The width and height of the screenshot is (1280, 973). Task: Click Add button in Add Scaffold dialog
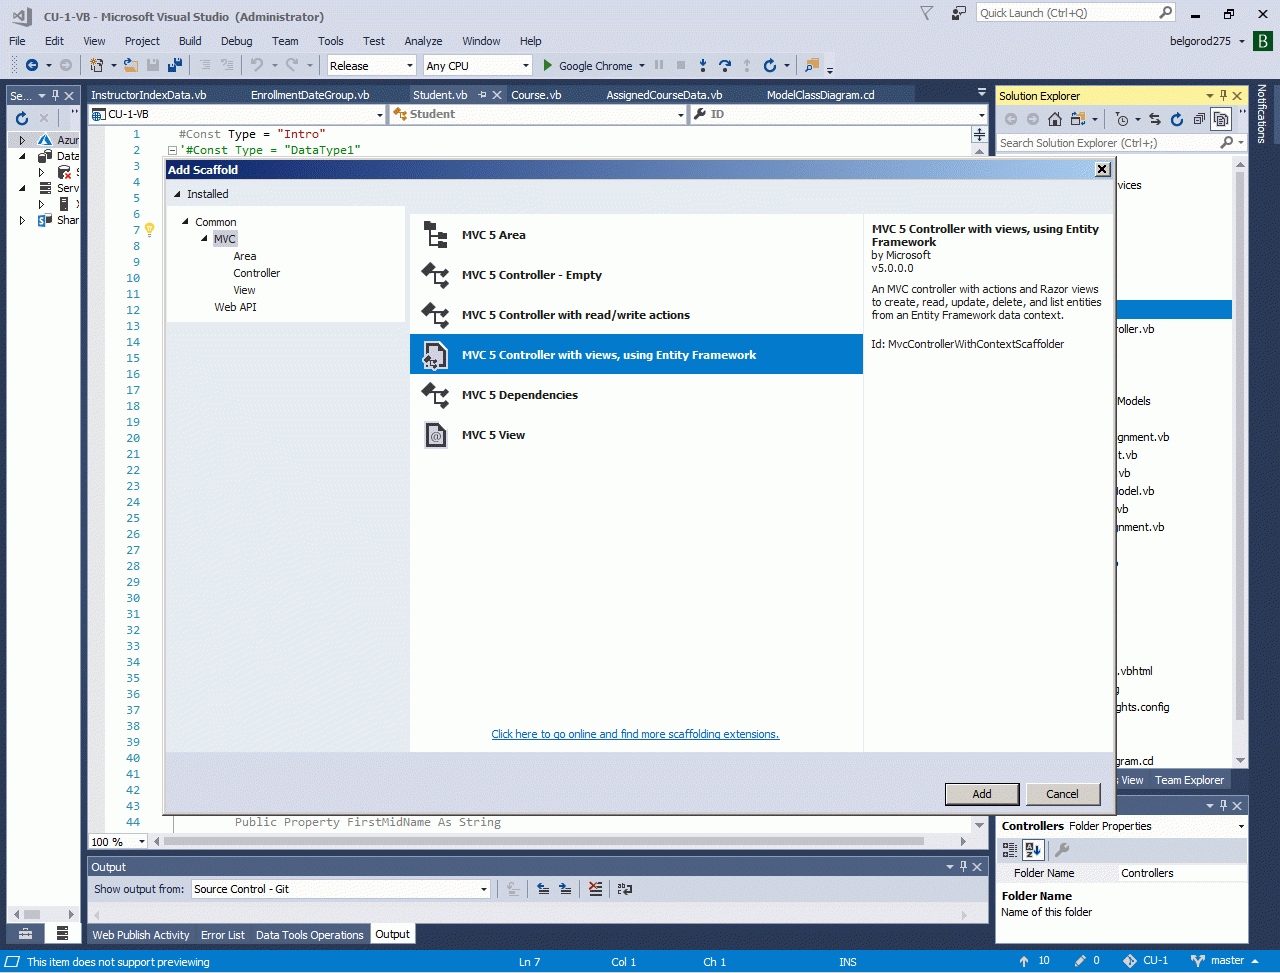pyautogui.click(x=982, y=794)
